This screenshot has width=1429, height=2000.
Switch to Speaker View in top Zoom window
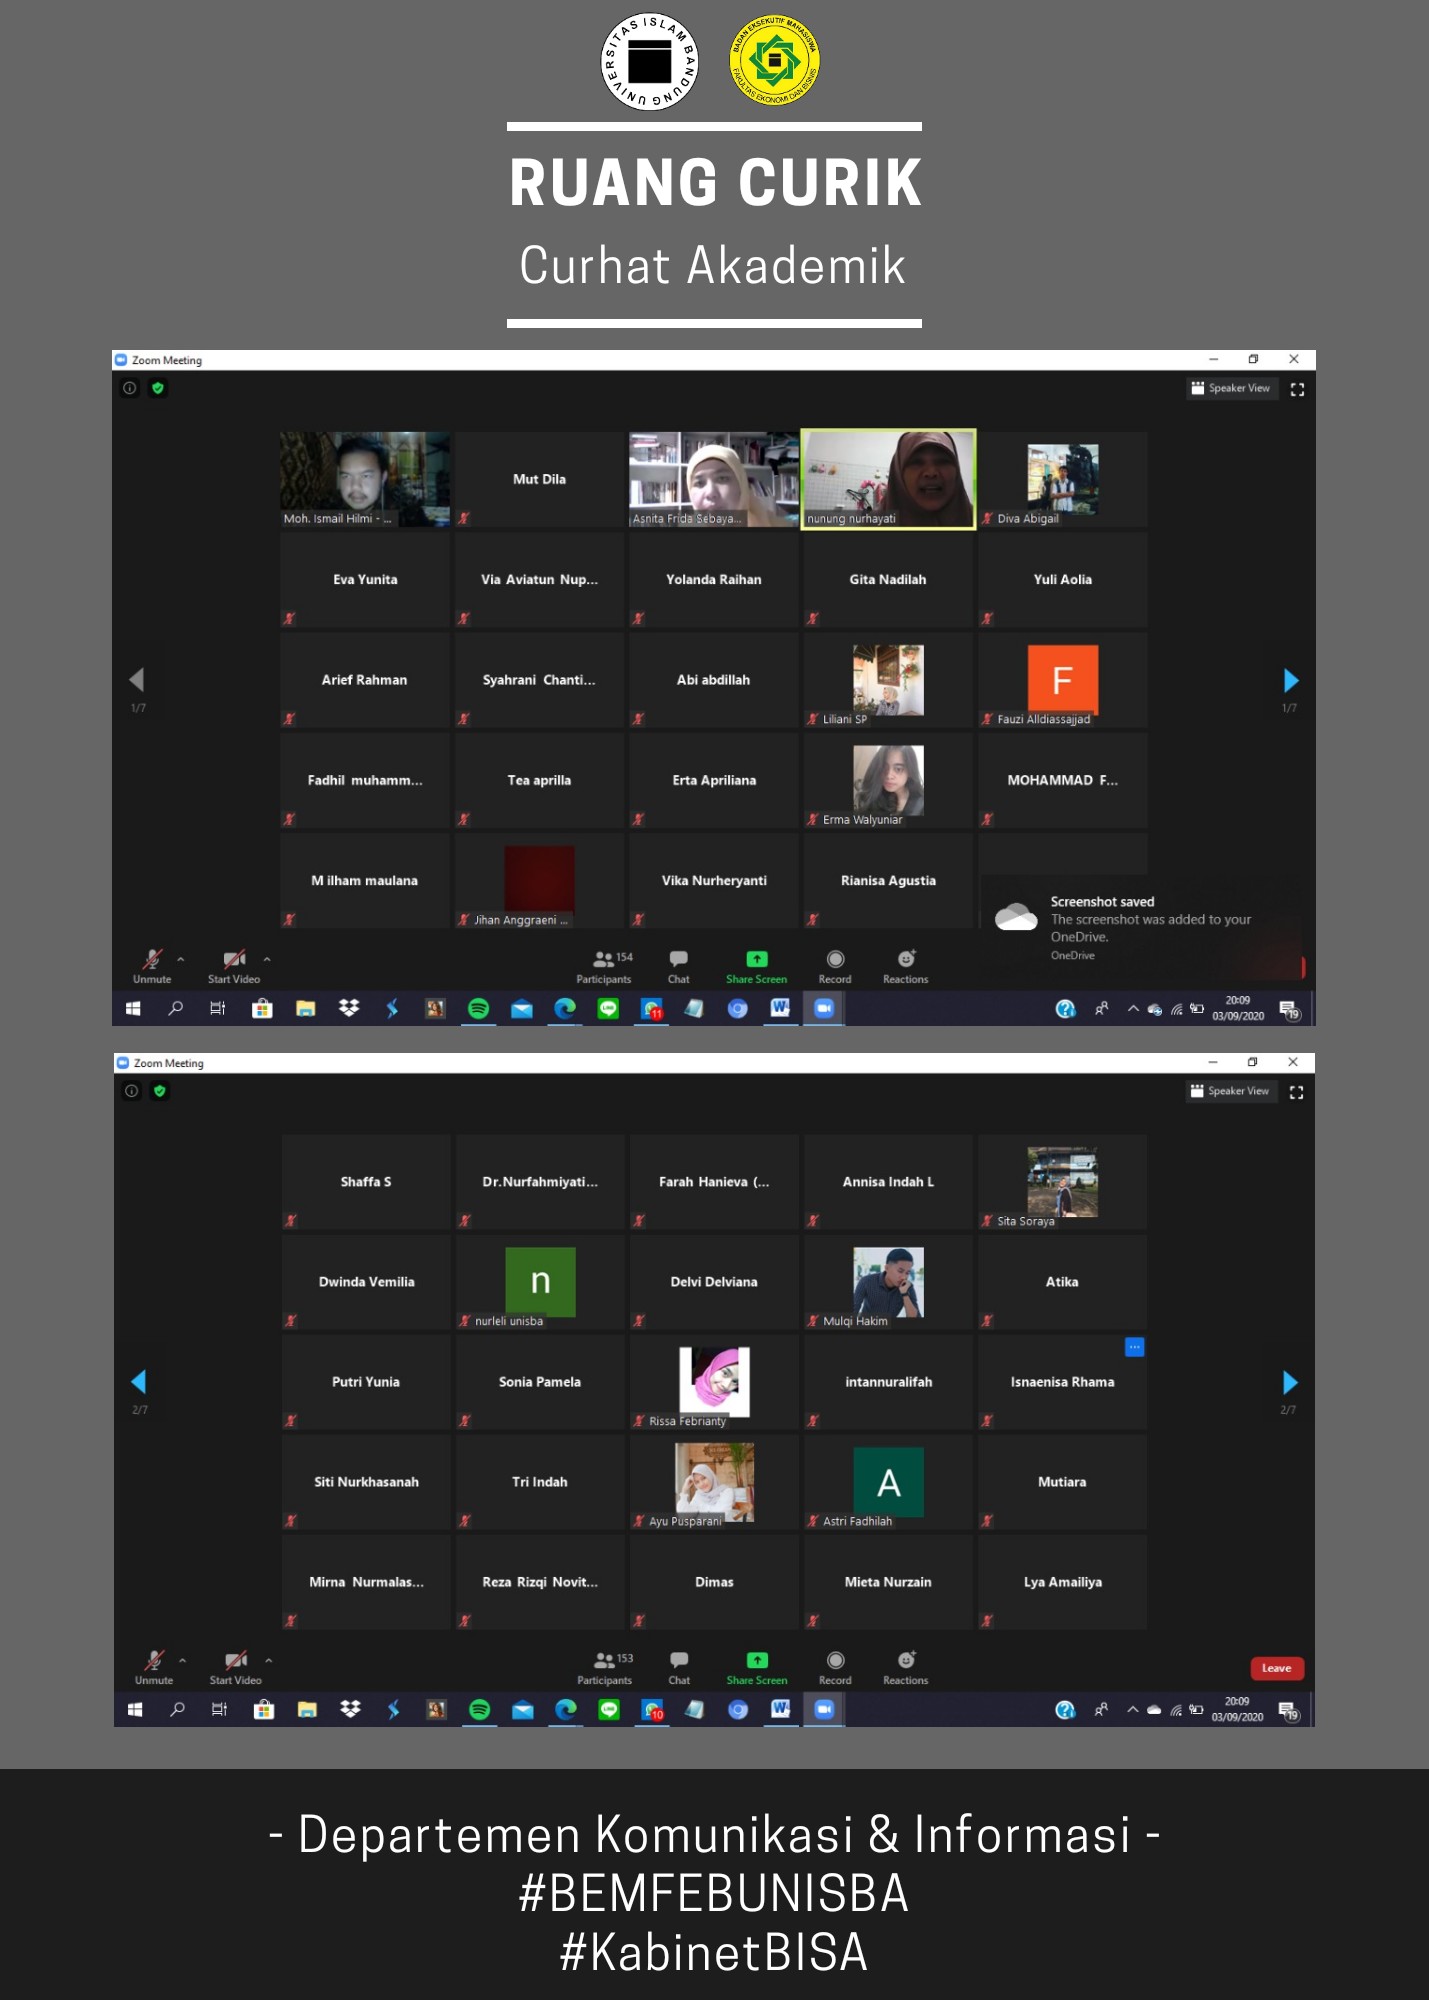click(1231, 388)
